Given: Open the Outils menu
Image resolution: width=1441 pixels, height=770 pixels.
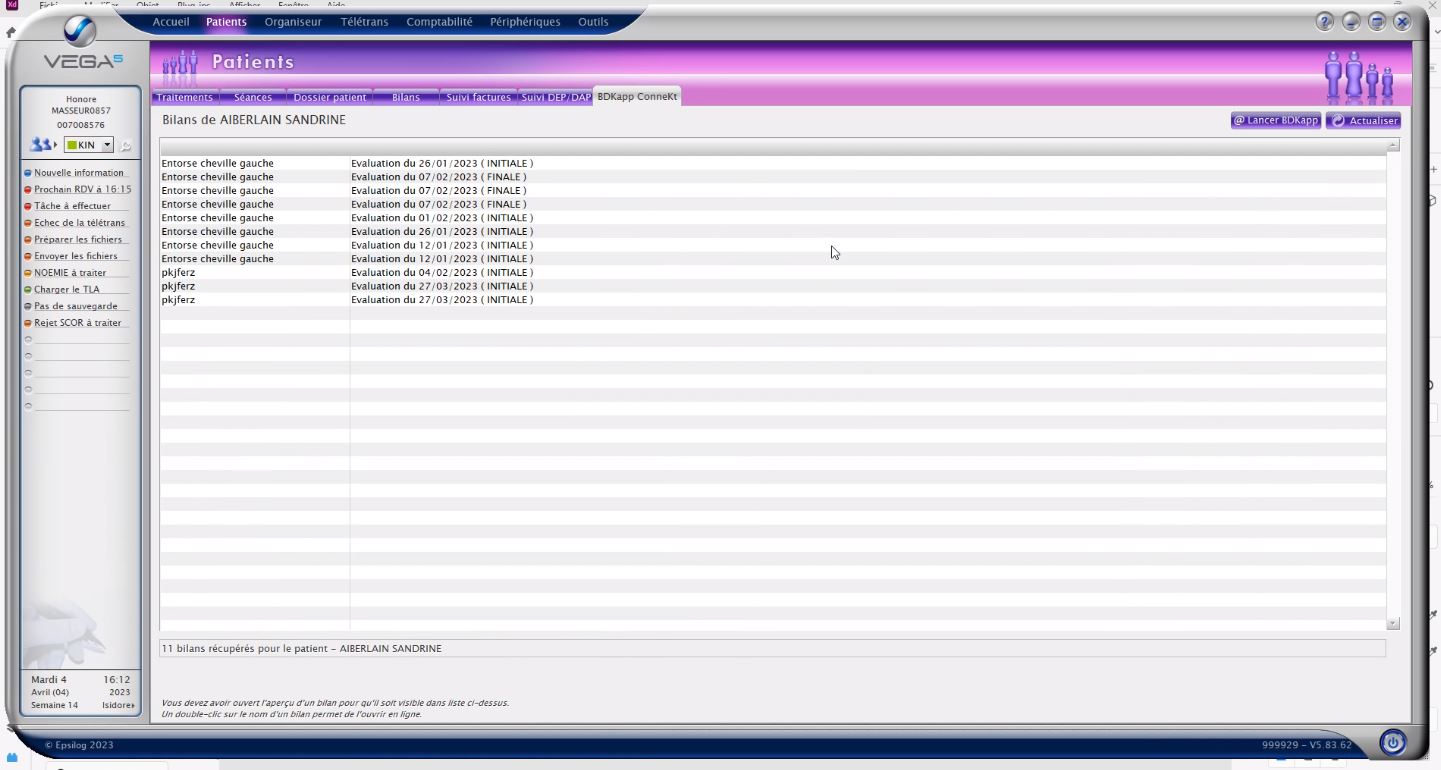Looking at the screenshot, I should (593, 22).
